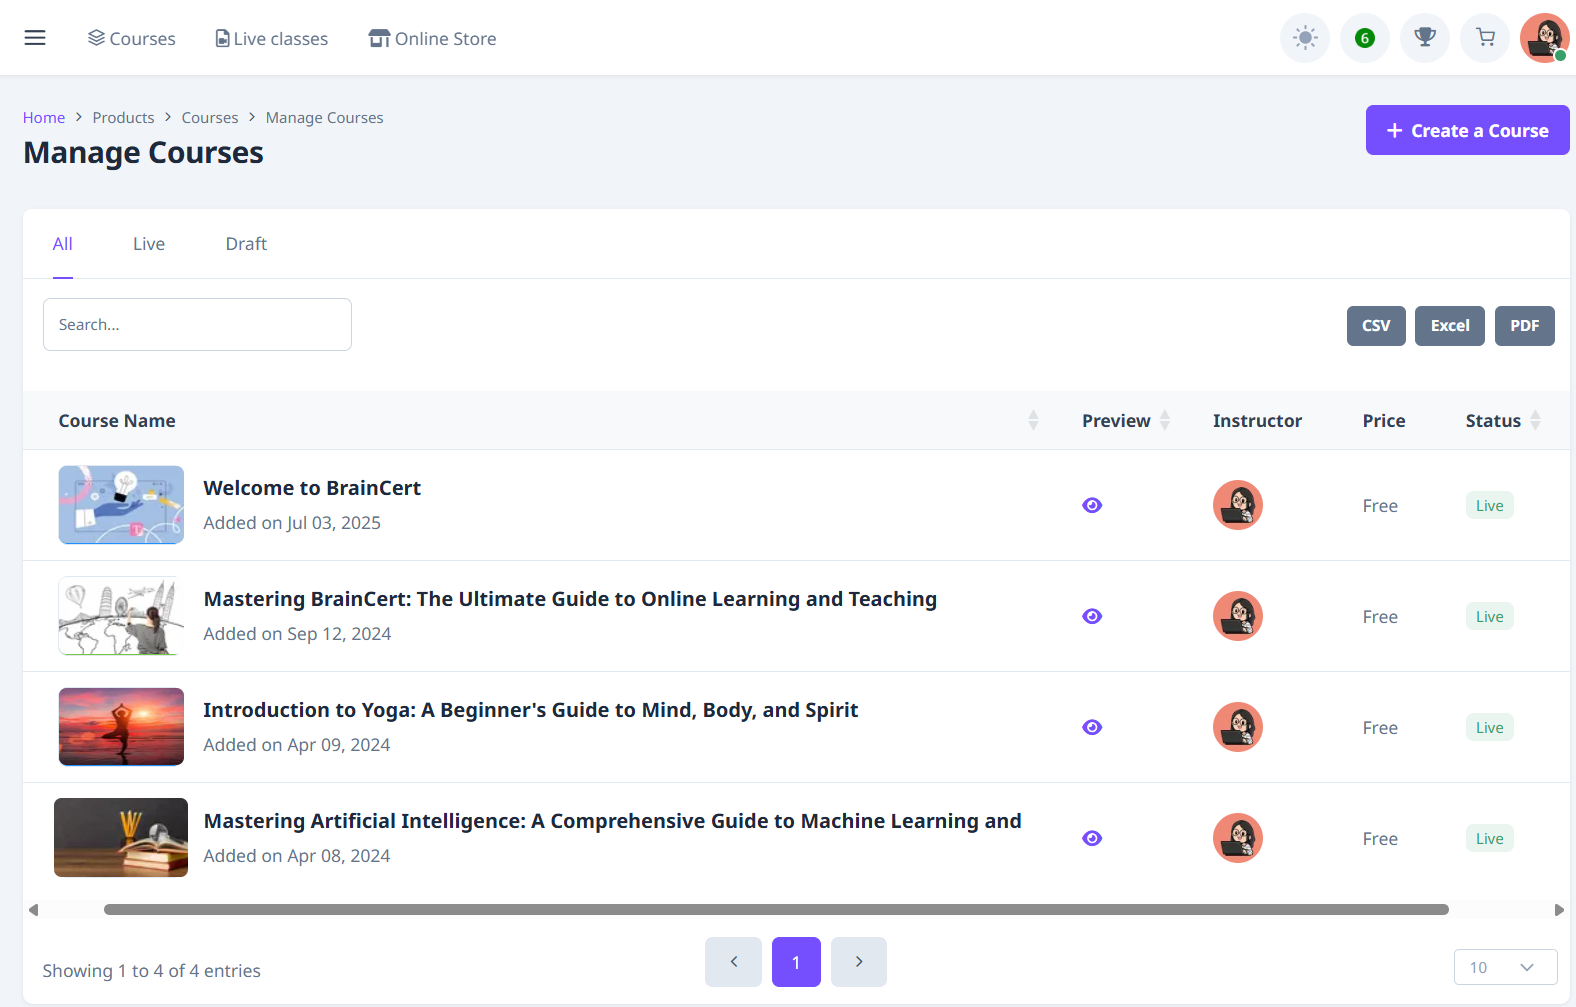Preview Introduction to Yoga eye icon

[1092, 727]
